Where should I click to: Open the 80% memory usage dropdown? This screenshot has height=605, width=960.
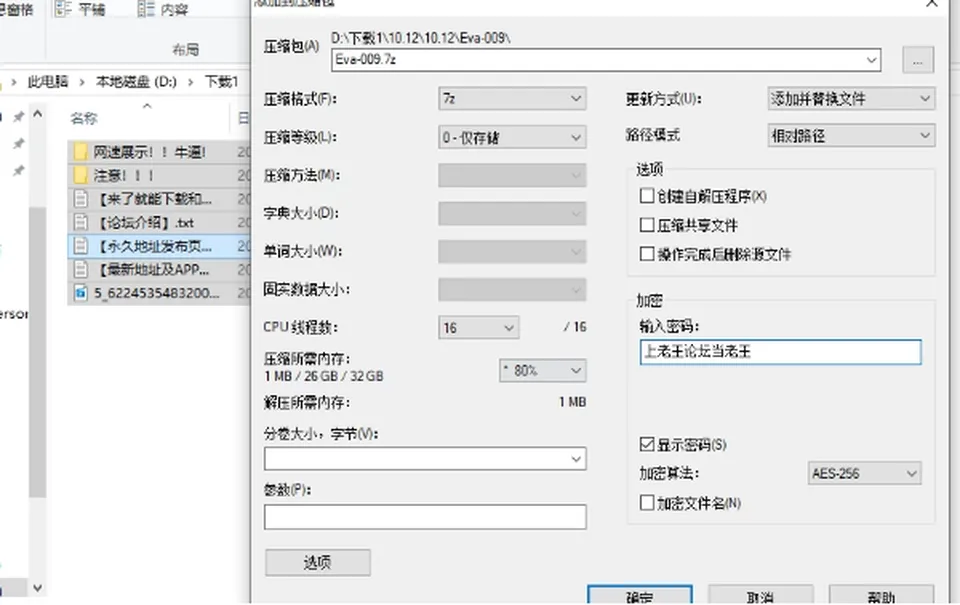coord(542,370)
